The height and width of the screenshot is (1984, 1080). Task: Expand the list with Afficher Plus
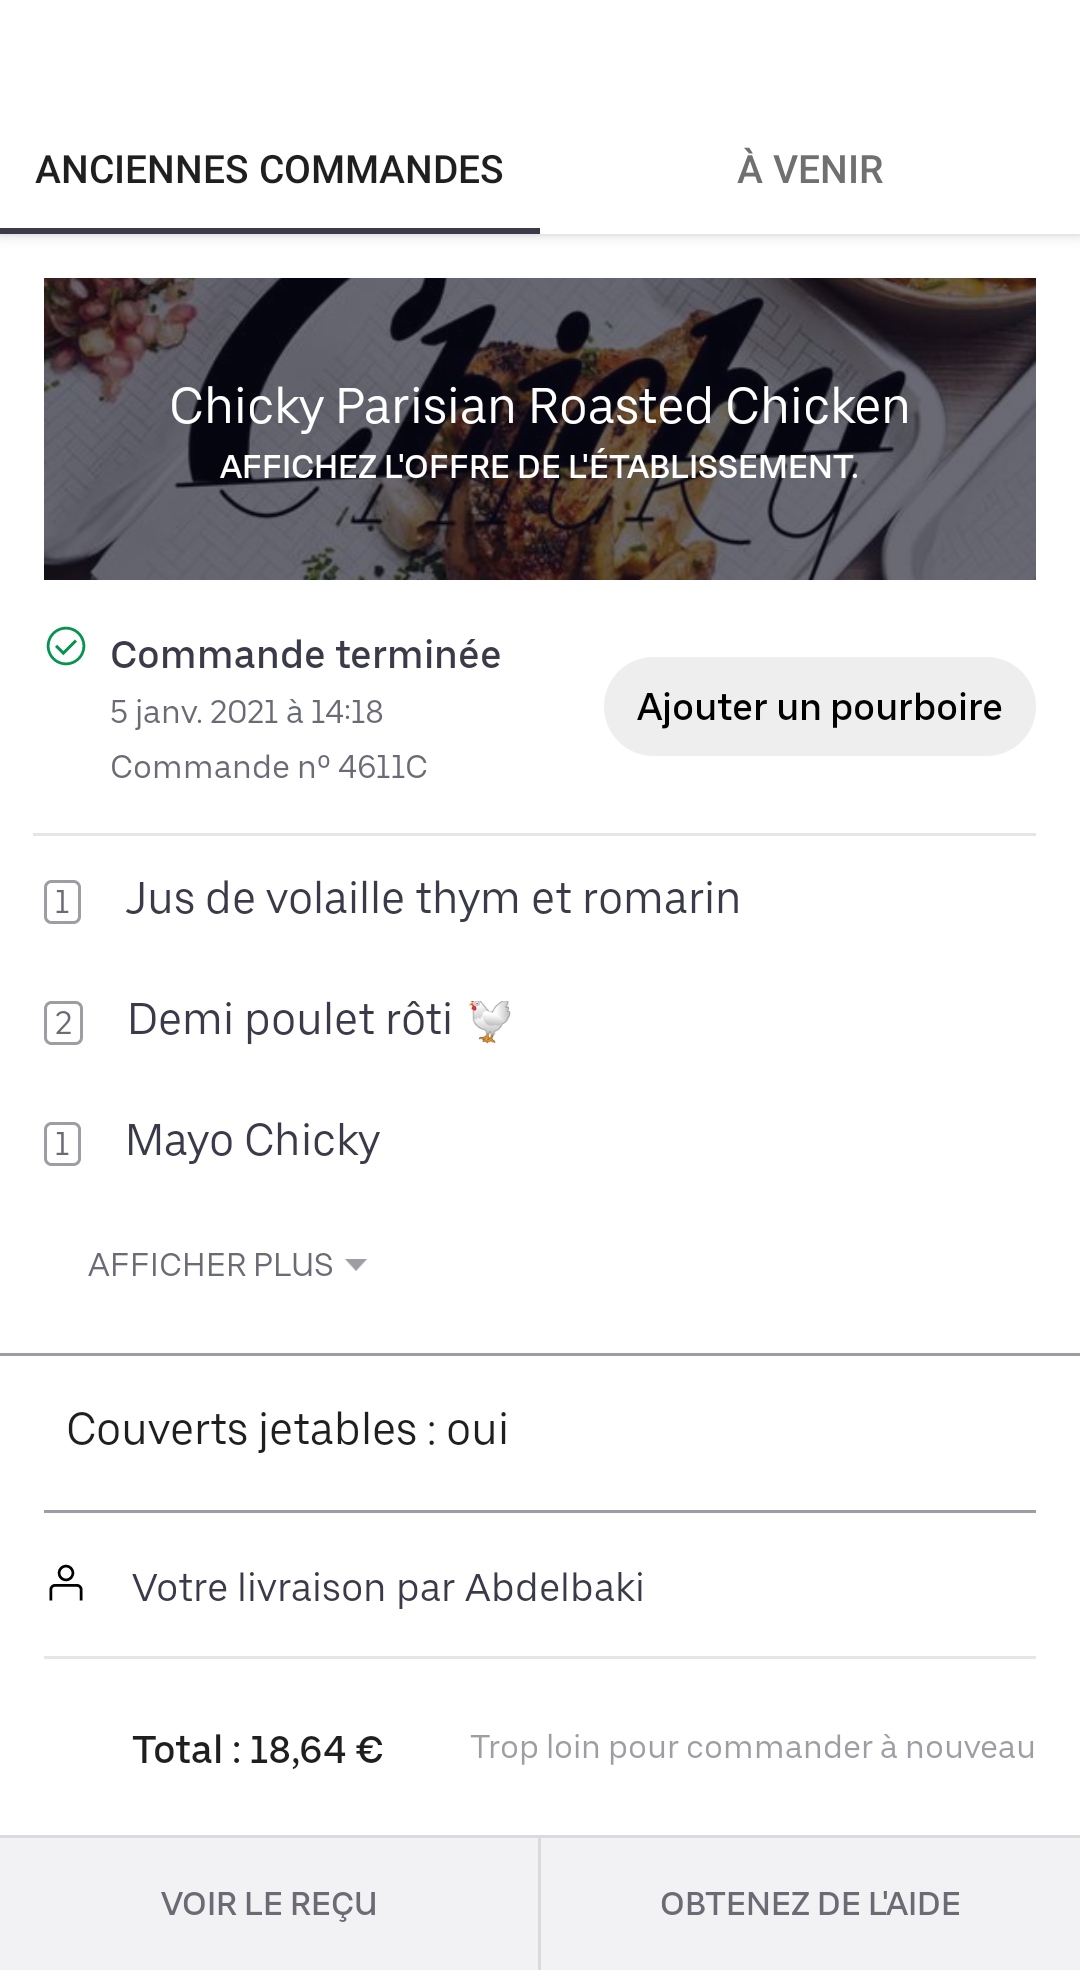click(x=228, y=1265)
